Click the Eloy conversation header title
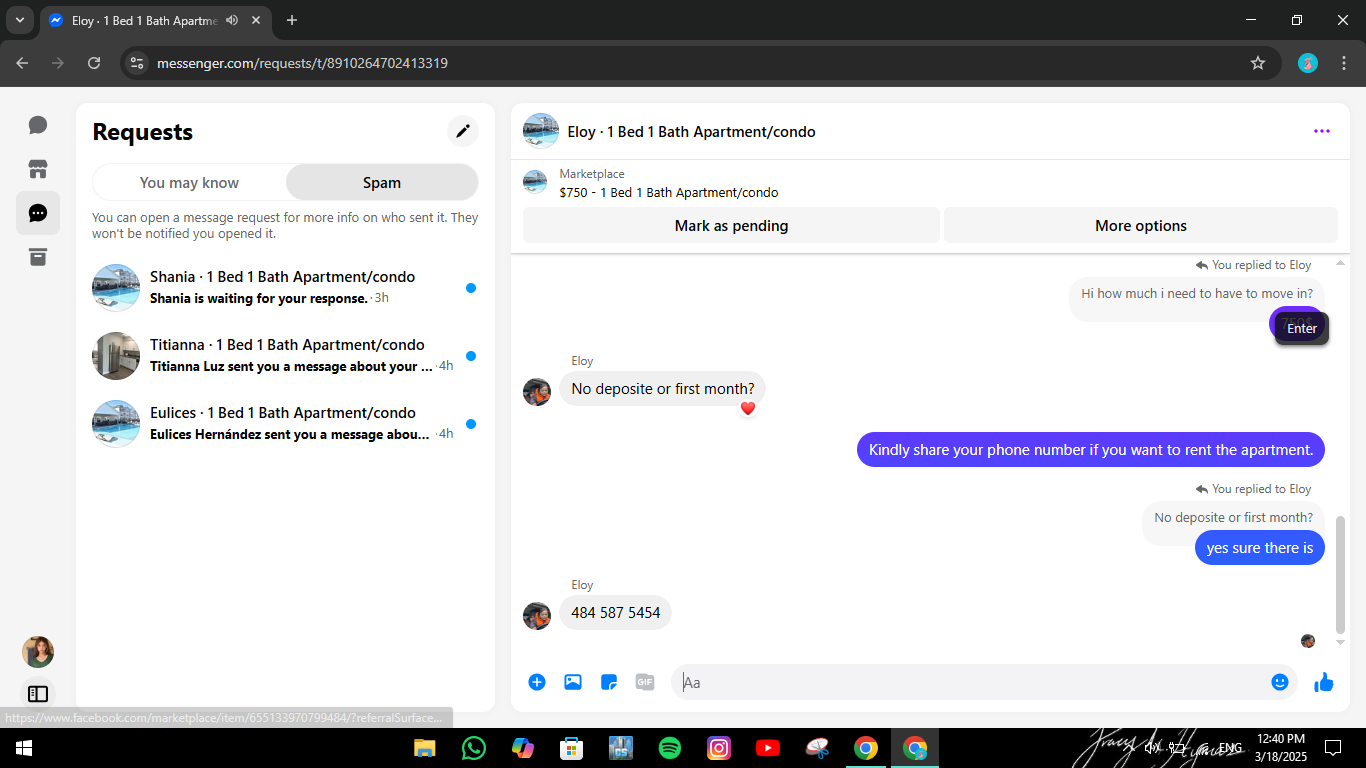Screen dimensions: 1366x768 [x=691, y=131]
